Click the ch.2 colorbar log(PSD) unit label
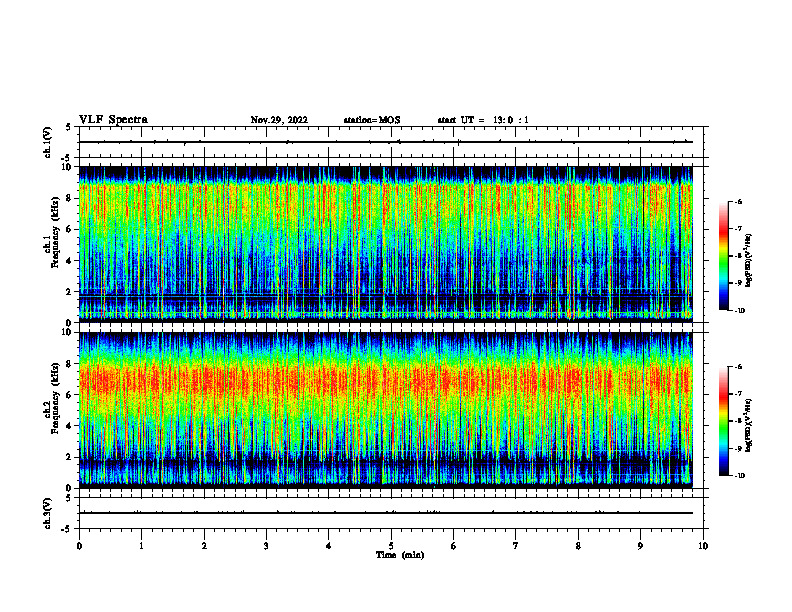 click(749, 426)
